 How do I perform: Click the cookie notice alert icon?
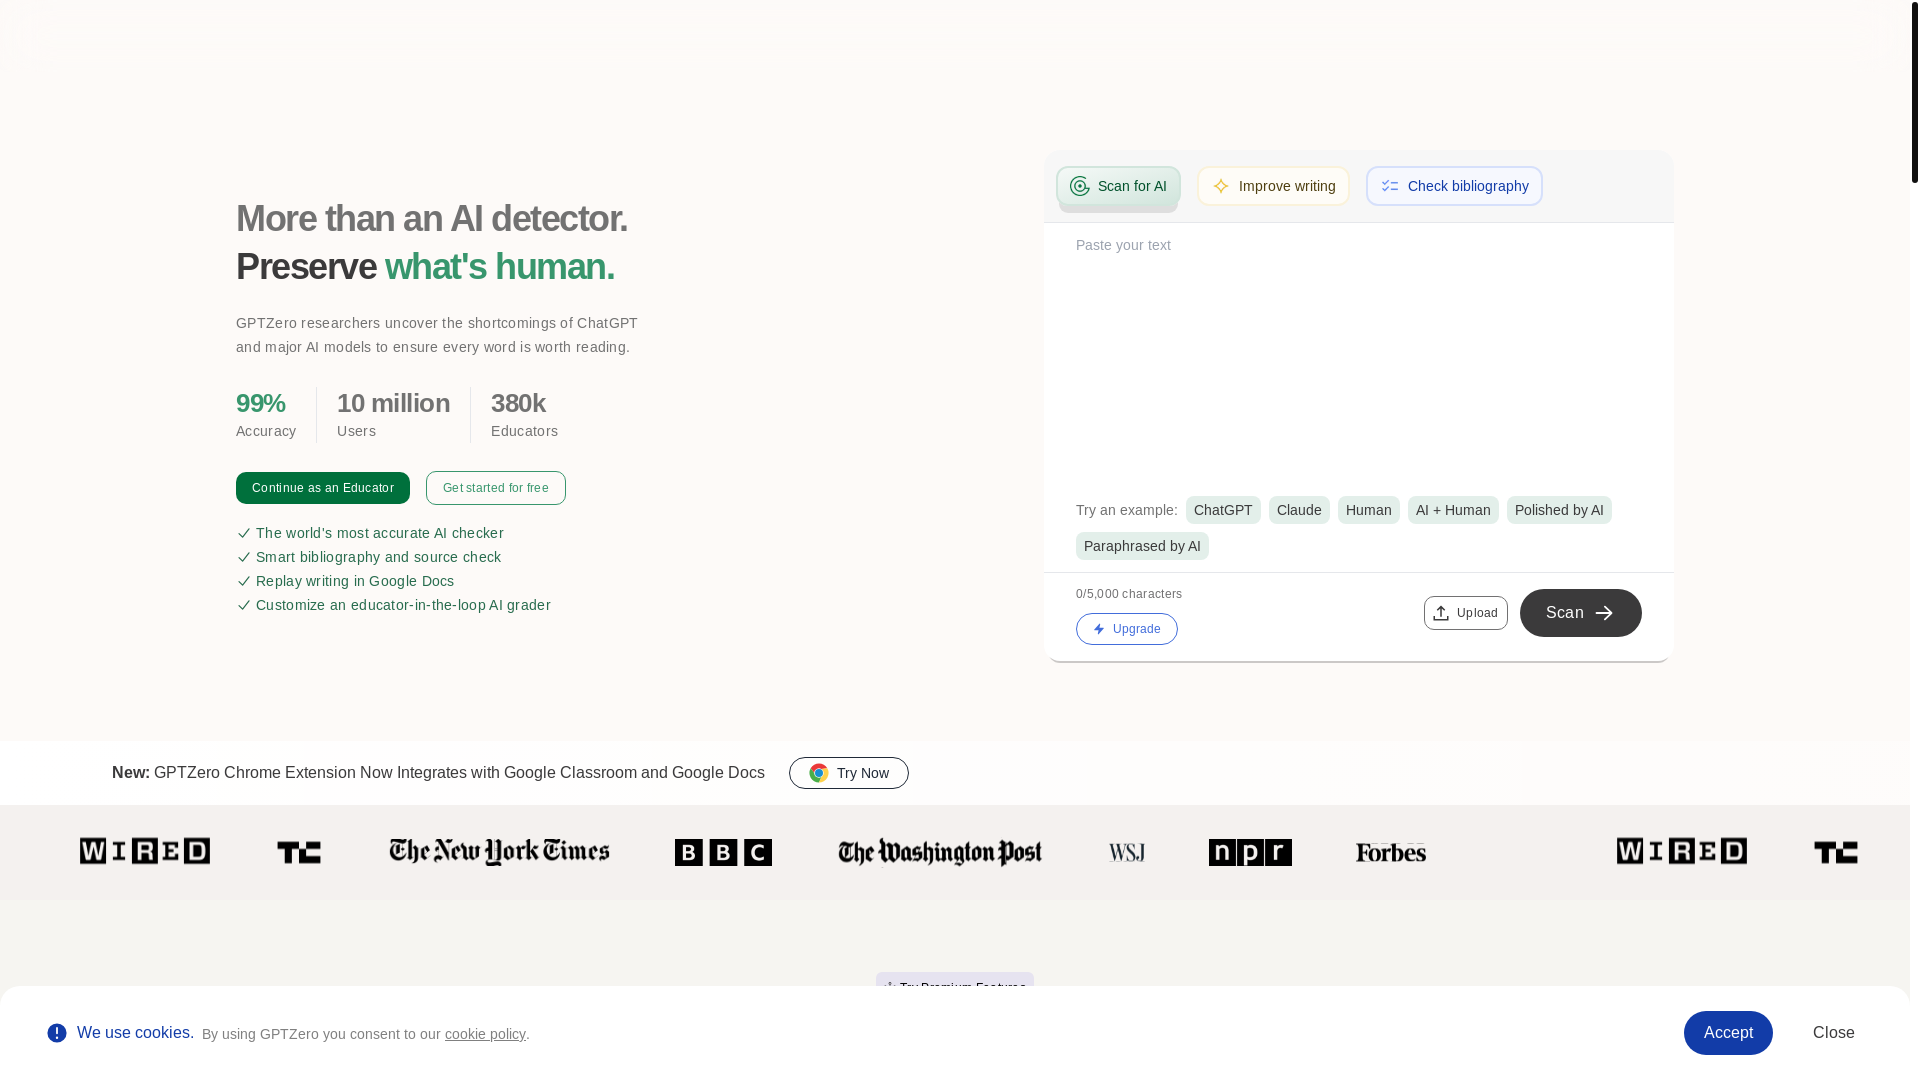[57, 1033]
